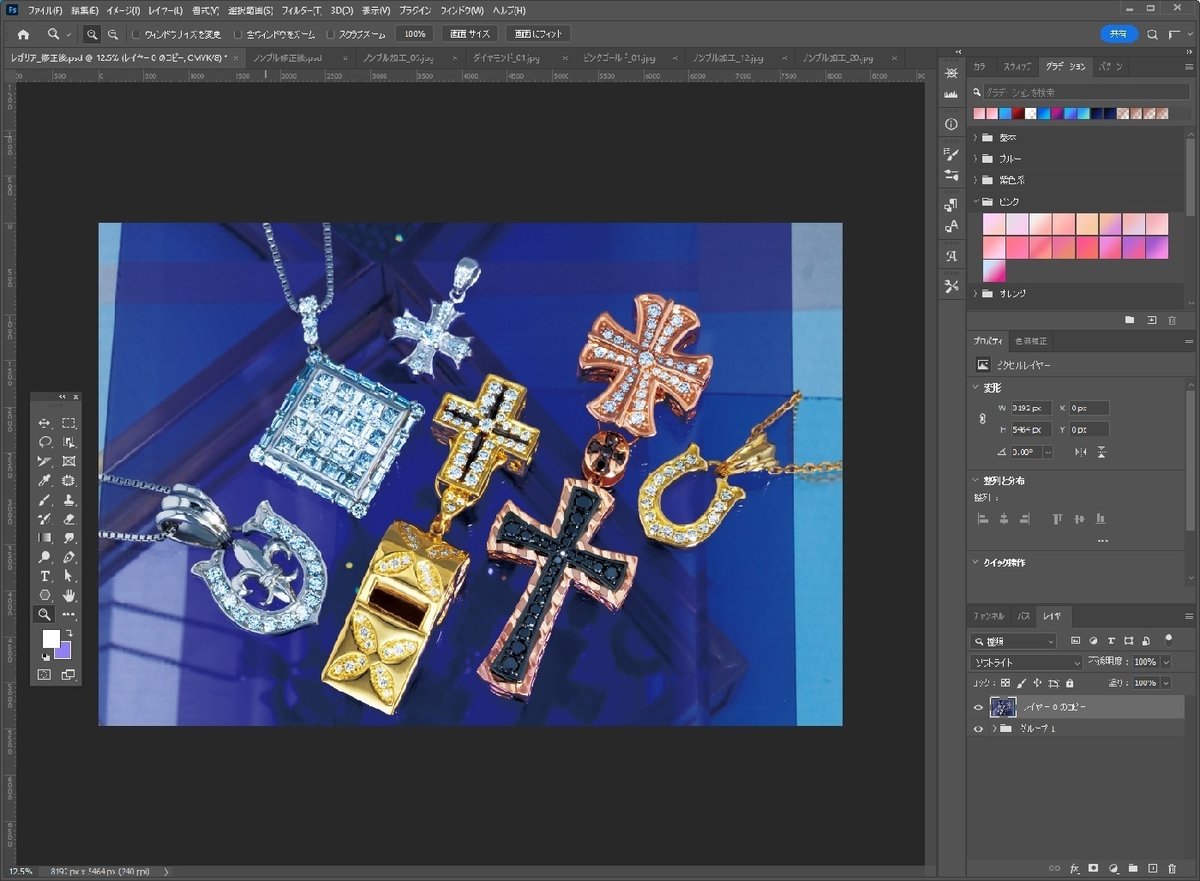The height and width of the screenshot is (881, 1200).
Task: Open the ウィンドウ(W) menu
Action: click(x=462, y=10)
